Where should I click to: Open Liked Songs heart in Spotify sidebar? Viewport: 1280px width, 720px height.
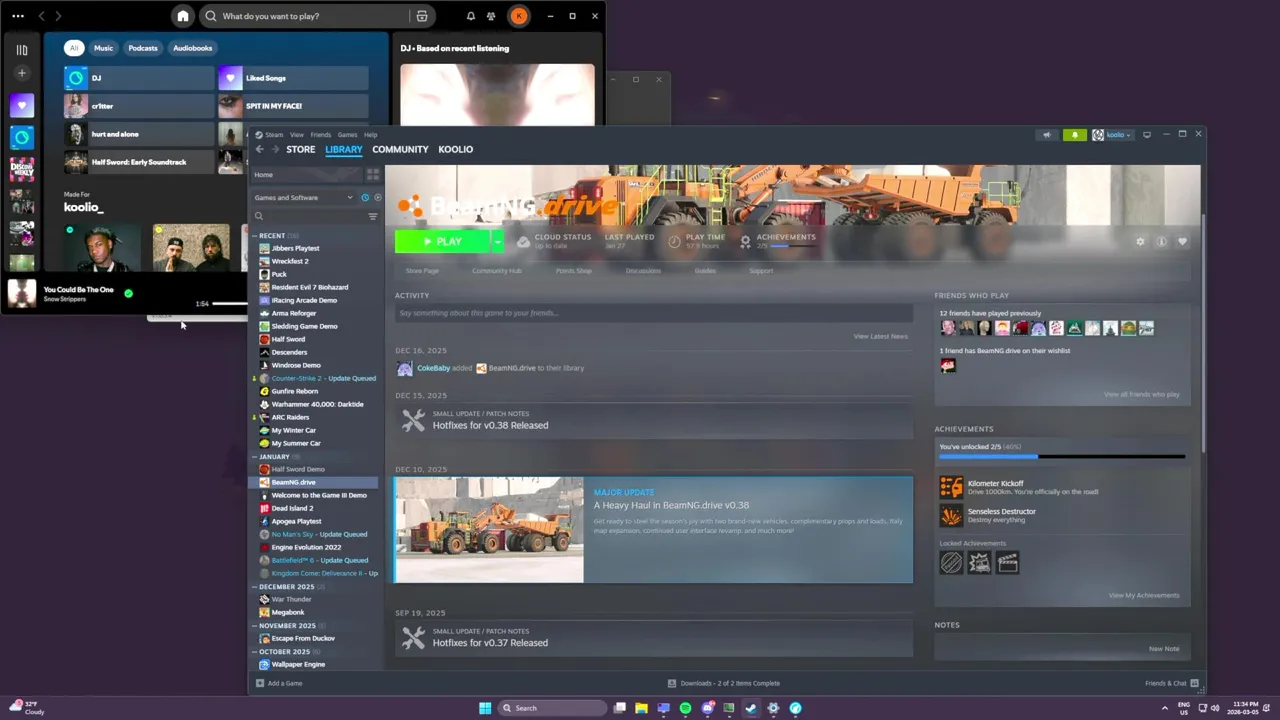(x=22, y=105)
